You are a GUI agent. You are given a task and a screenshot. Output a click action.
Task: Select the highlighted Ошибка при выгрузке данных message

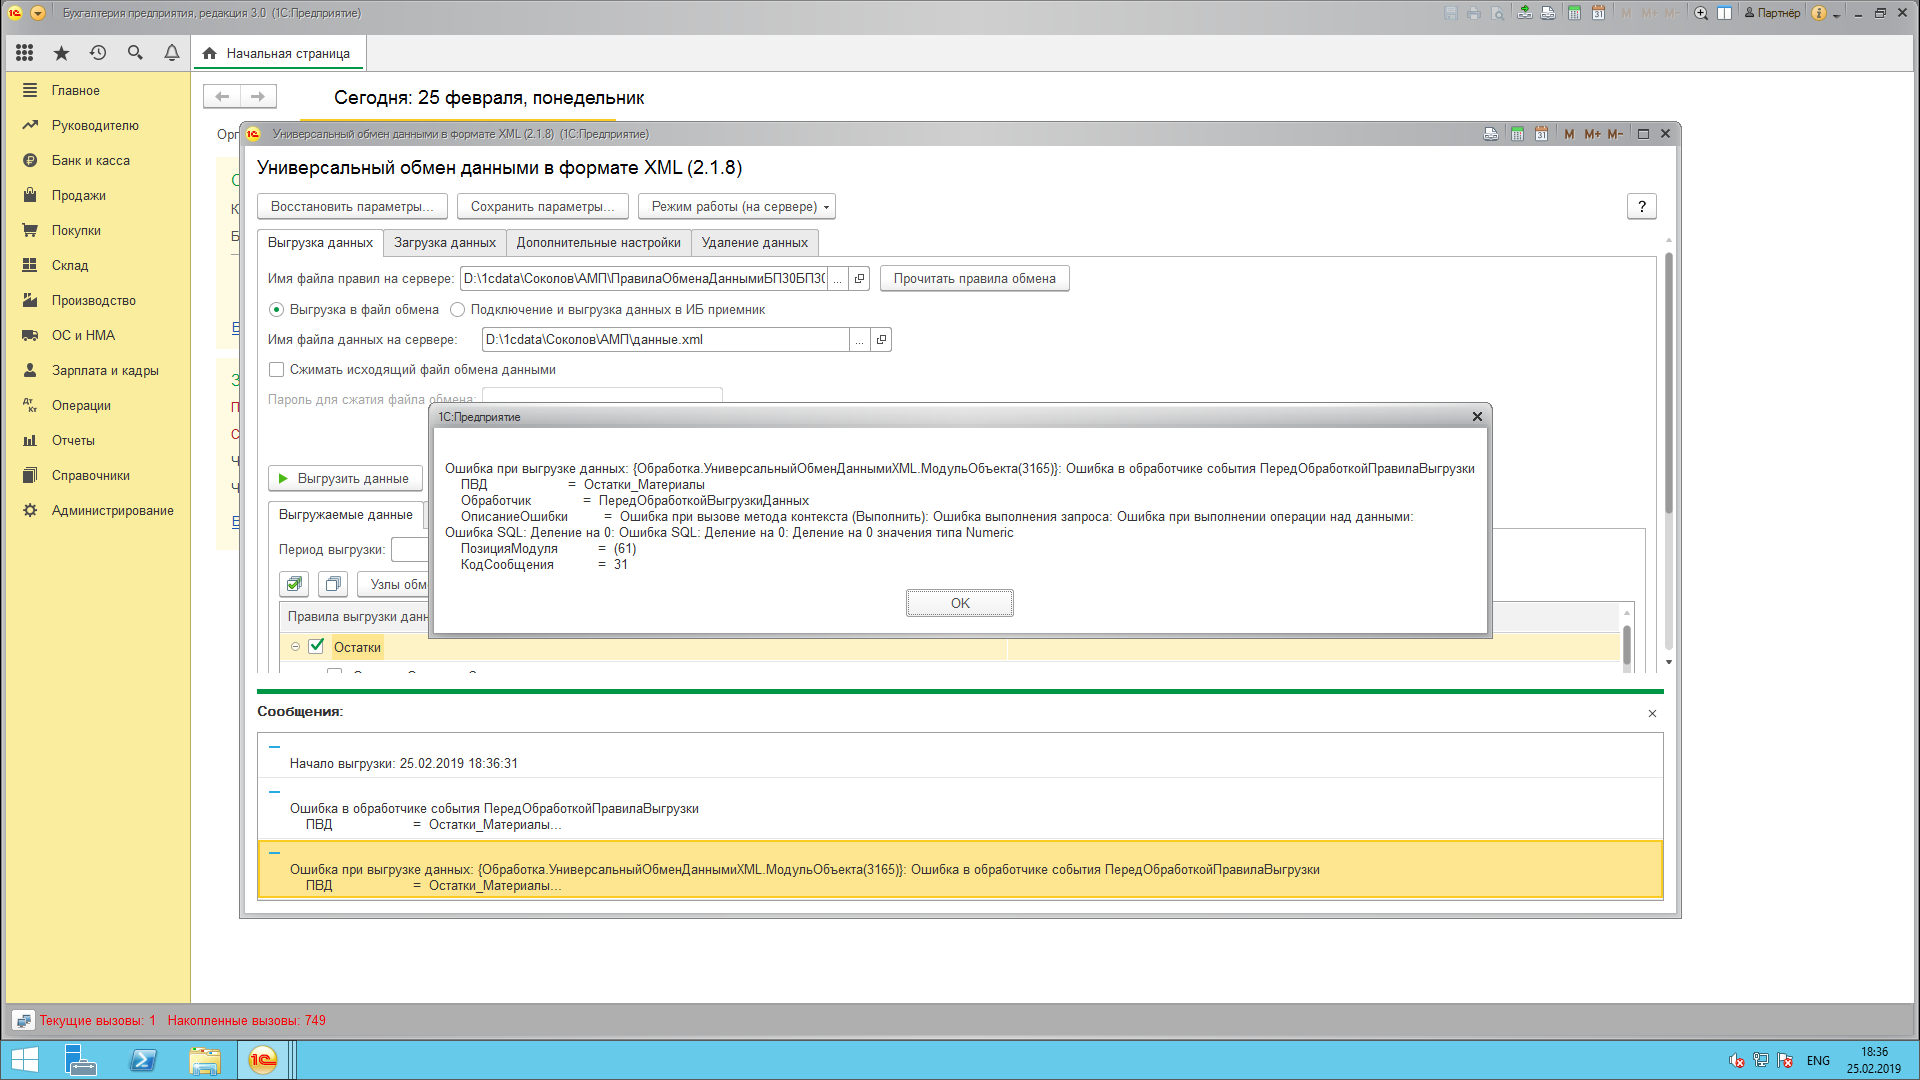960,869
